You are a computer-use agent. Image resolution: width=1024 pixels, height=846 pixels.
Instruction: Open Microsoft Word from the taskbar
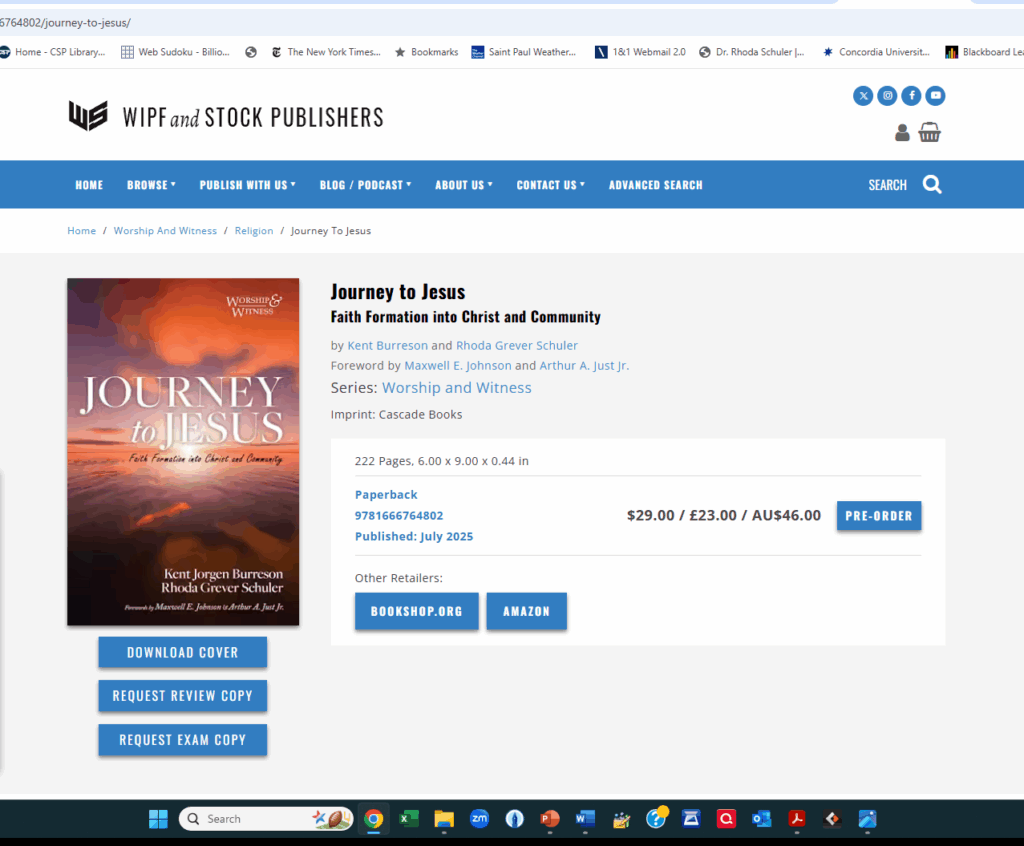(x=585, y=819)
